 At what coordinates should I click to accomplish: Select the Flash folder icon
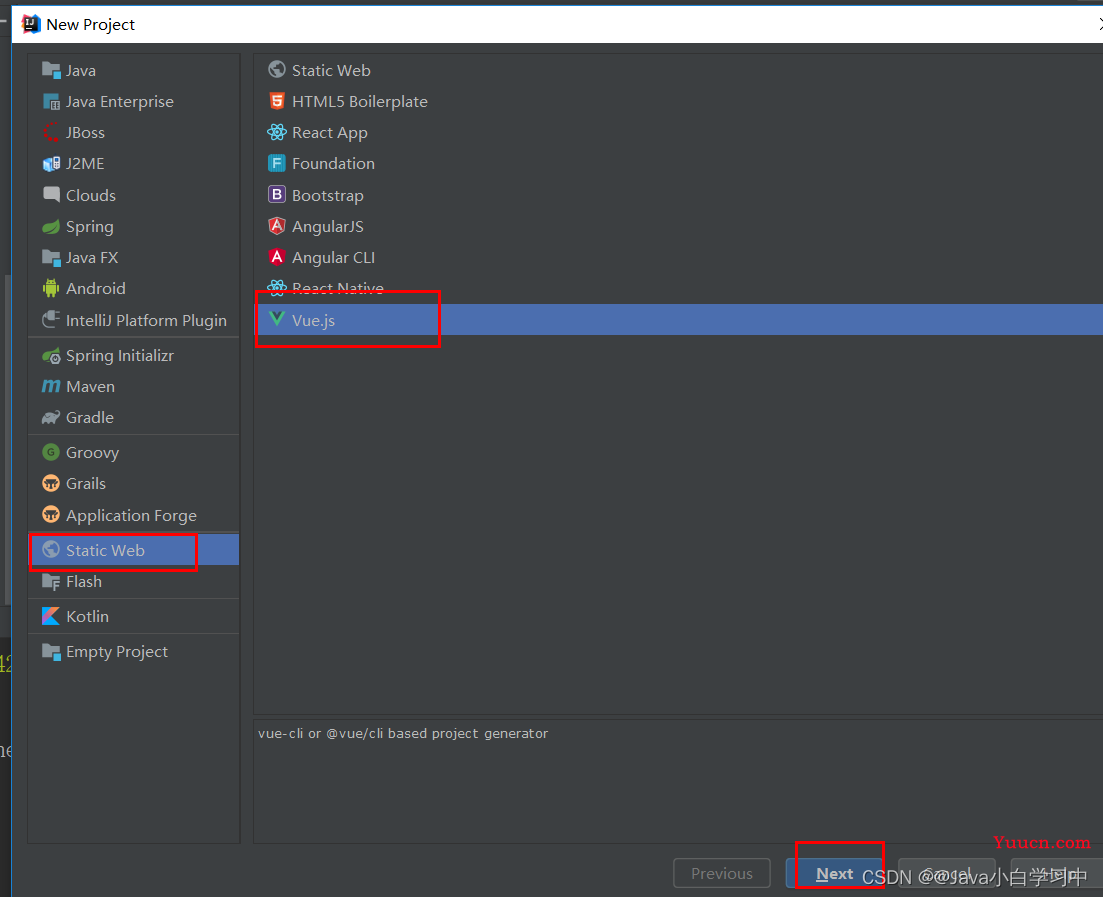pos(51,582)
